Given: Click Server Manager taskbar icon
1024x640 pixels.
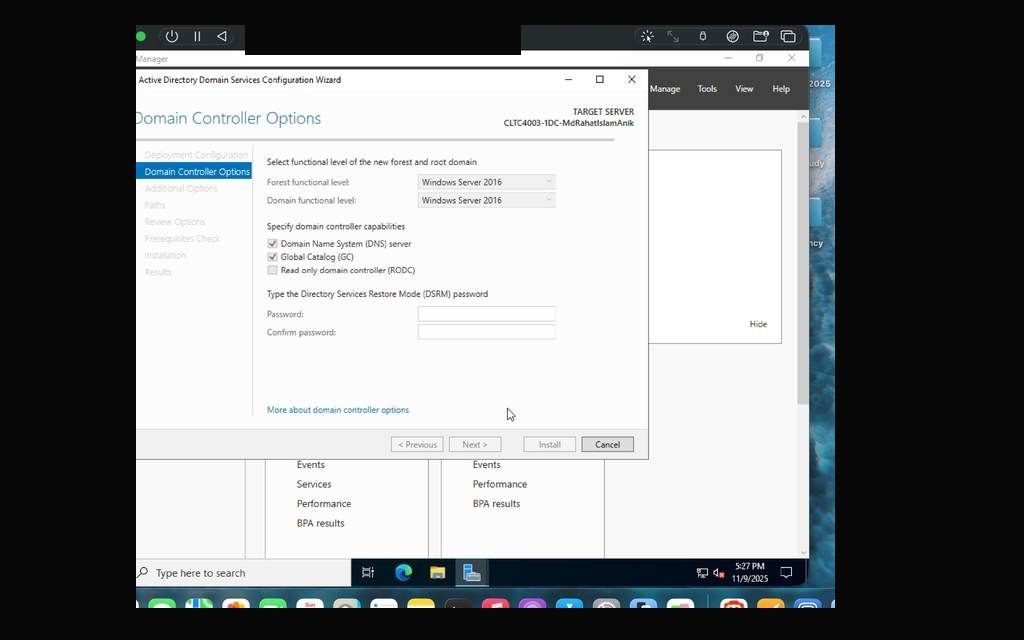Looking at the screenshot, I should (x=472, y=573).
